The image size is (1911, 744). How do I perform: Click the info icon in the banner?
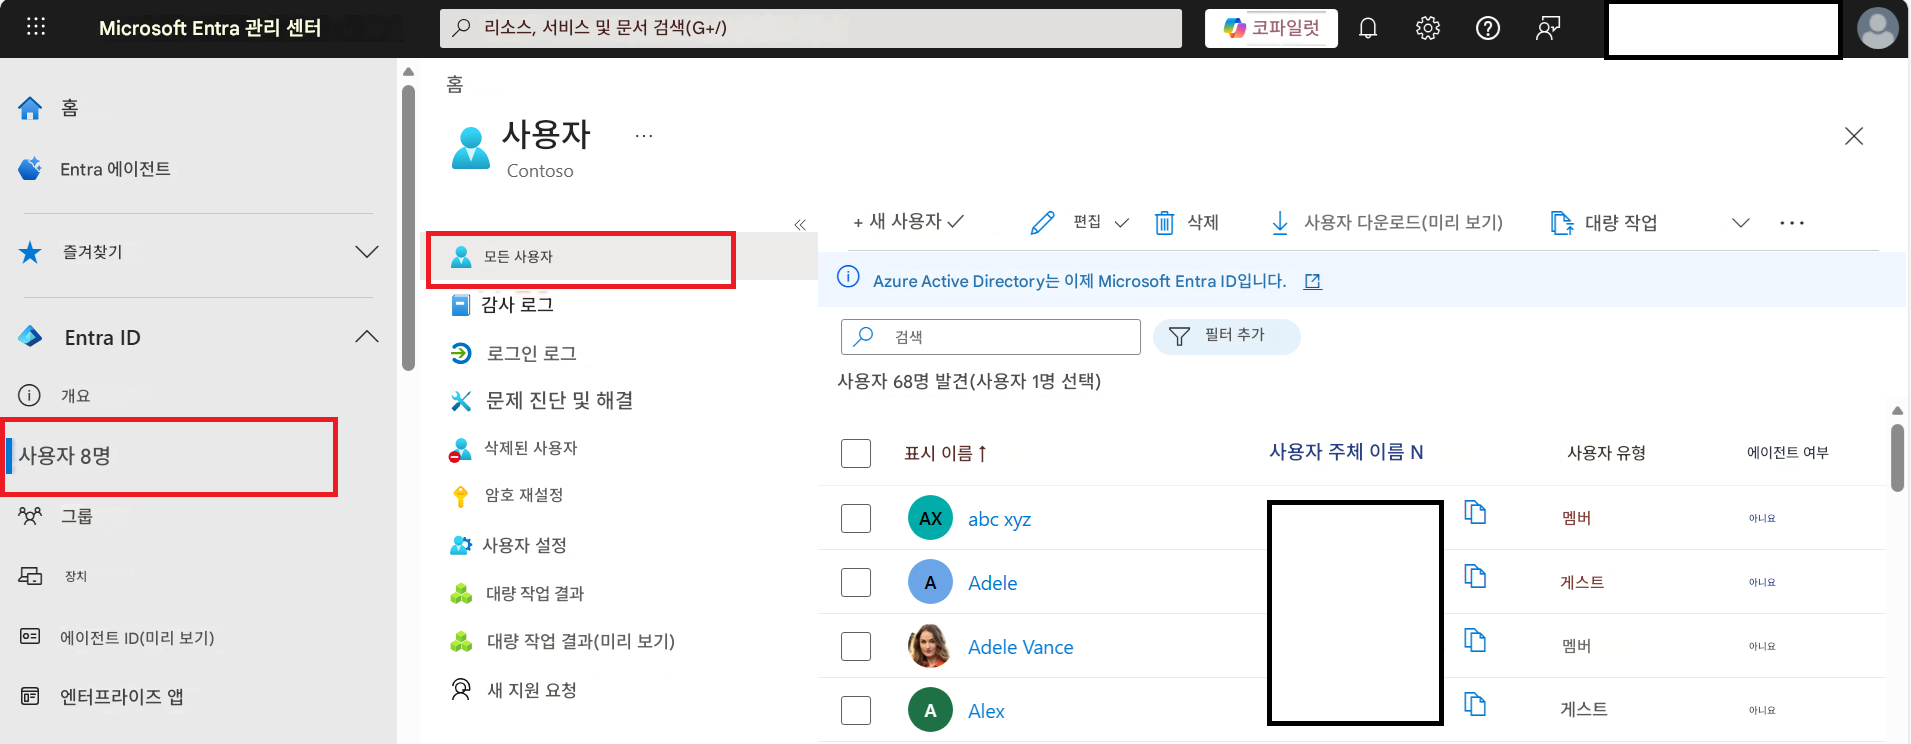[x=848, y=277]
